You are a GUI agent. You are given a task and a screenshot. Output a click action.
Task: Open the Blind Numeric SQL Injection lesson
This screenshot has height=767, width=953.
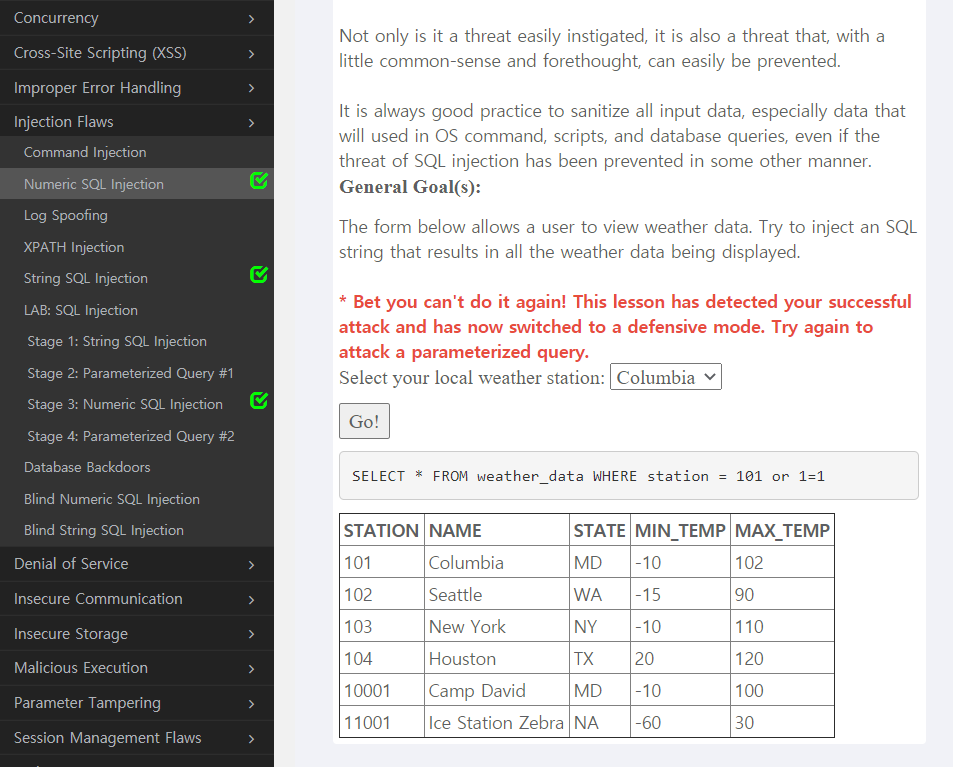[x=137, y=499]
